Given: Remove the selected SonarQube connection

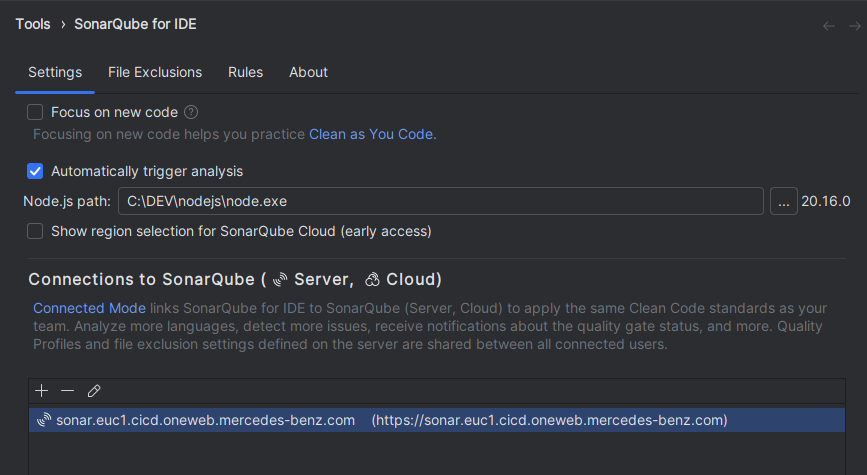Looking at the screenshot, I should (x=67, y=391).
